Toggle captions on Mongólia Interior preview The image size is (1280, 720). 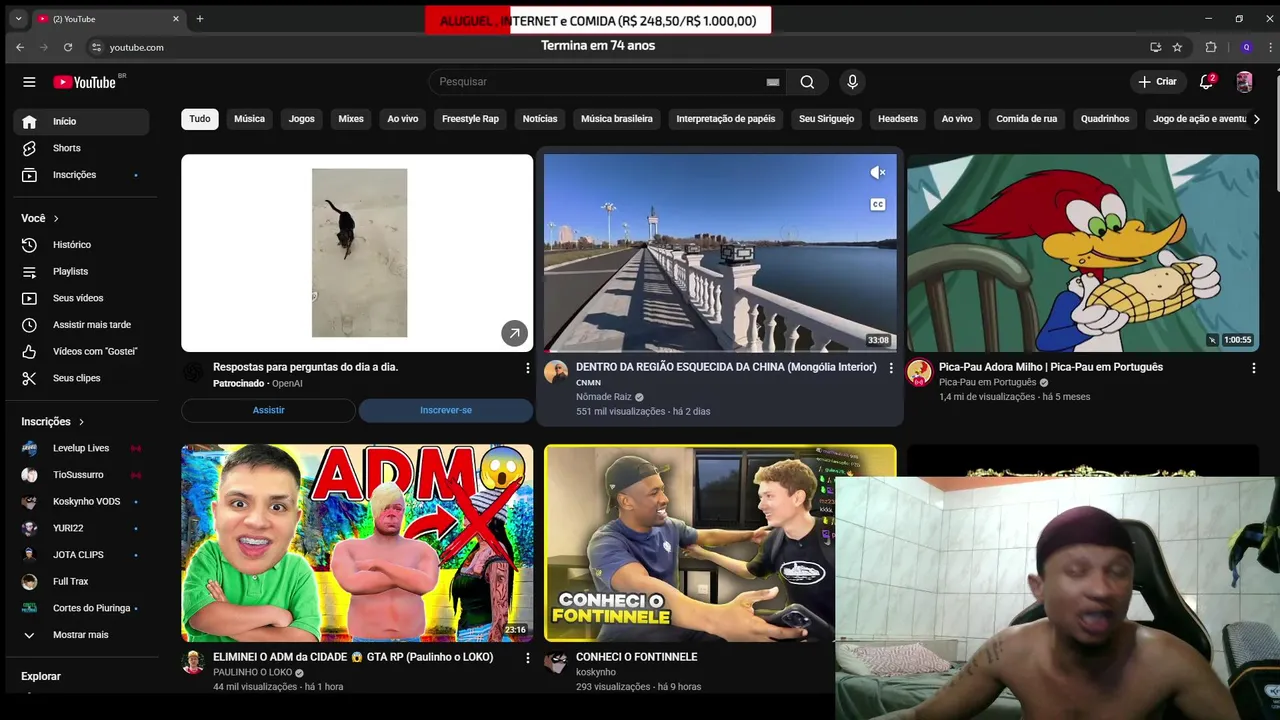pyautogui.click(x=877, y=204)
